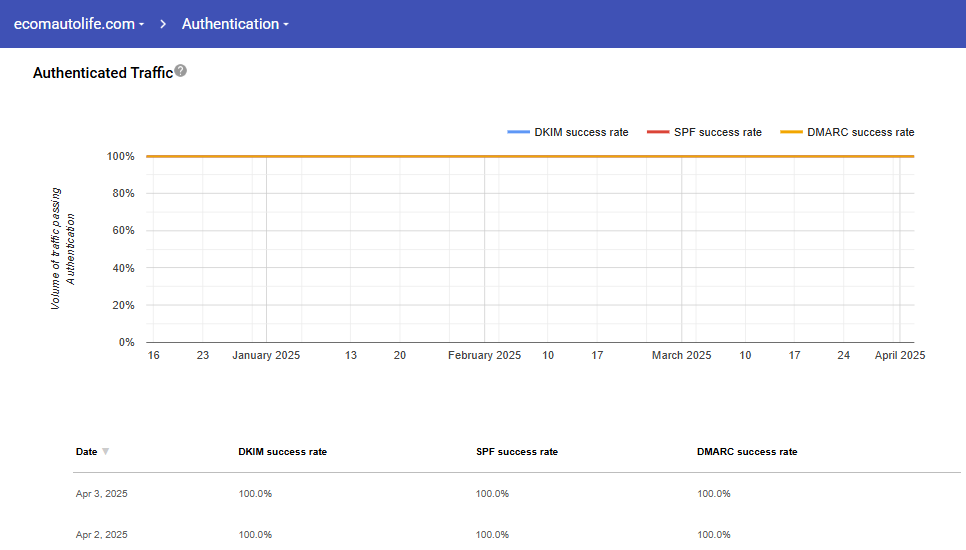Open the ecomautolife.com domain dropdown
Image resolution: width=966 pixels, height=550 pixels.
79,24
